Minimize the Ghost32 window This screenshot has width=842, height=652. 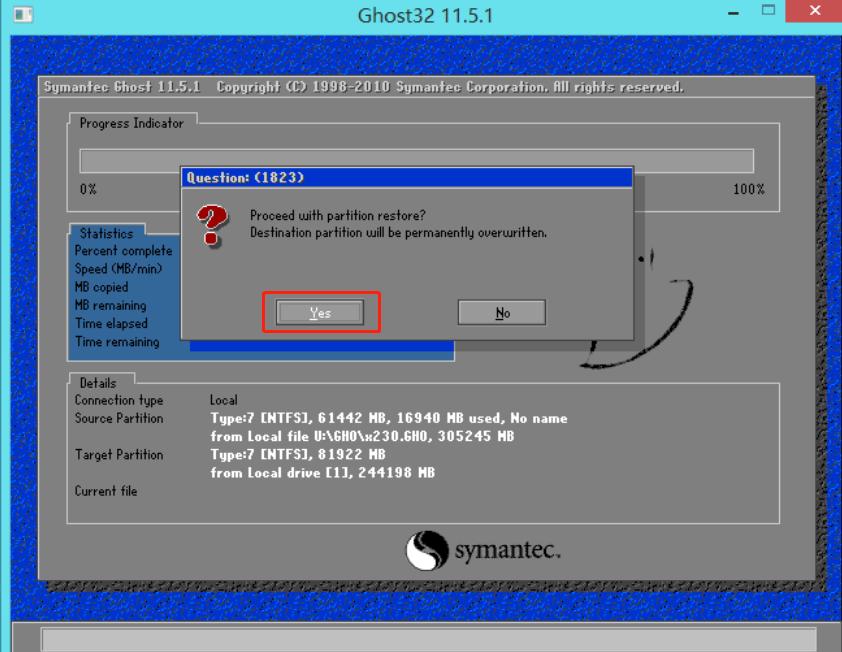pos(733,12)
